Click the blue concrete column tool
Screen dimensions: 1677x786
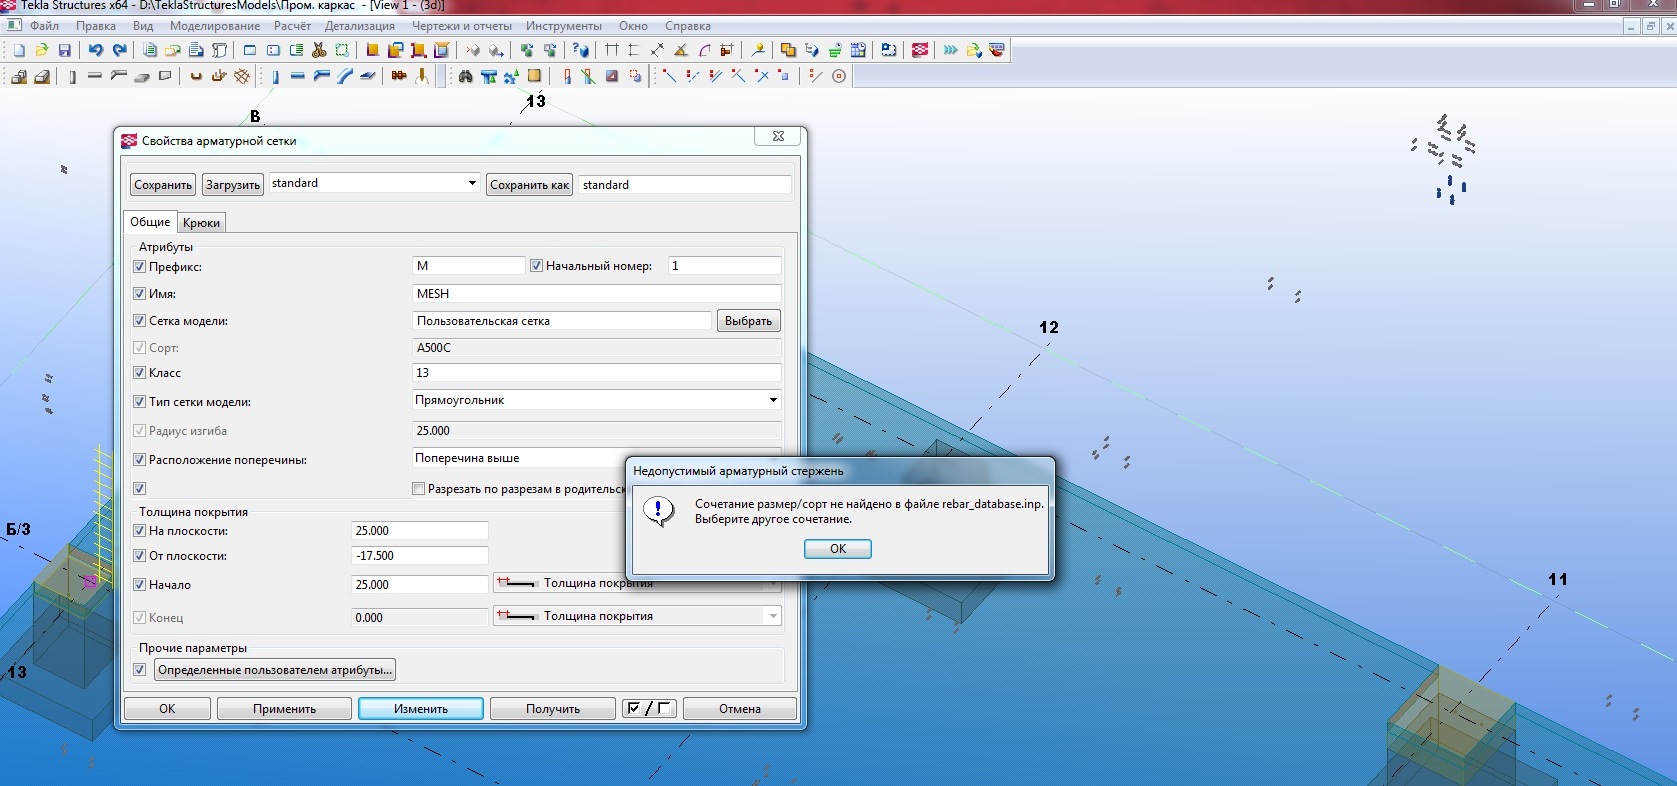tap(275, 76)
